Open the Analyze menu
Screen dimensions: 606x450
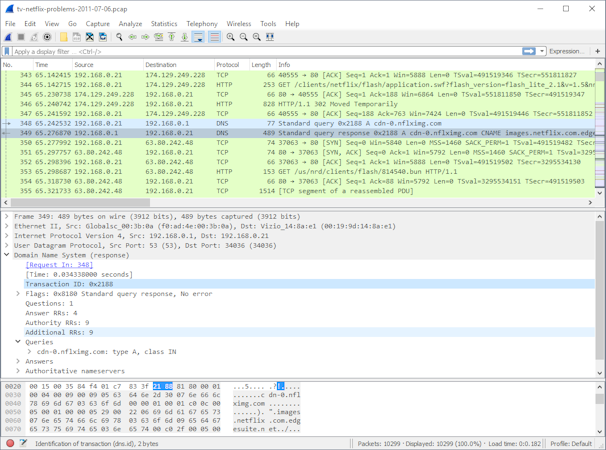(130, 24)
